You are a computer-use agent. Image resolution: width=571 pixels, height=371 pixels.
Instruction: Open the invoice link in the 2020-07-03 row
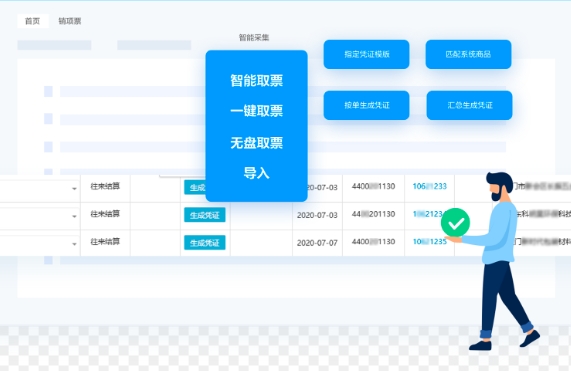[428, 214]
